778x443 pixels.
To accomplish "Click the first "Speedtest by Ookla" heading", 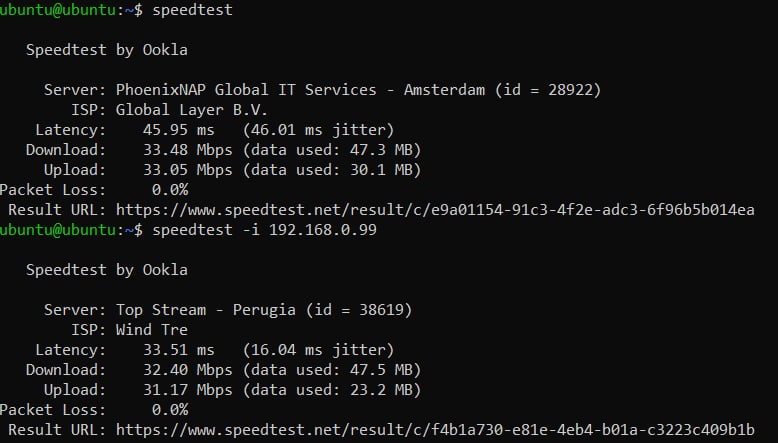I will pos(106,49).
